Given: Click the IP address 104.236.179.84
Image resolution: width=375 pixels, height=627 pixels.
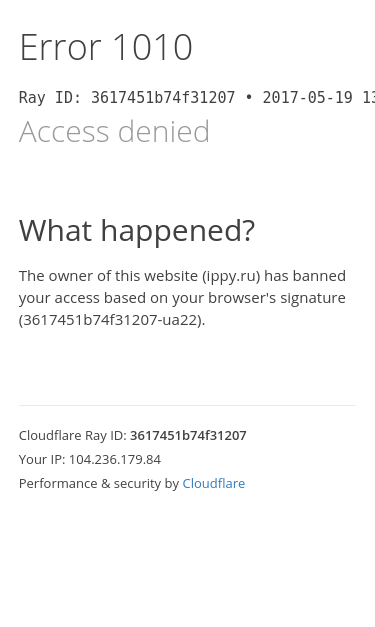Looking at the screenshot, I should click(x=115, y=459).
